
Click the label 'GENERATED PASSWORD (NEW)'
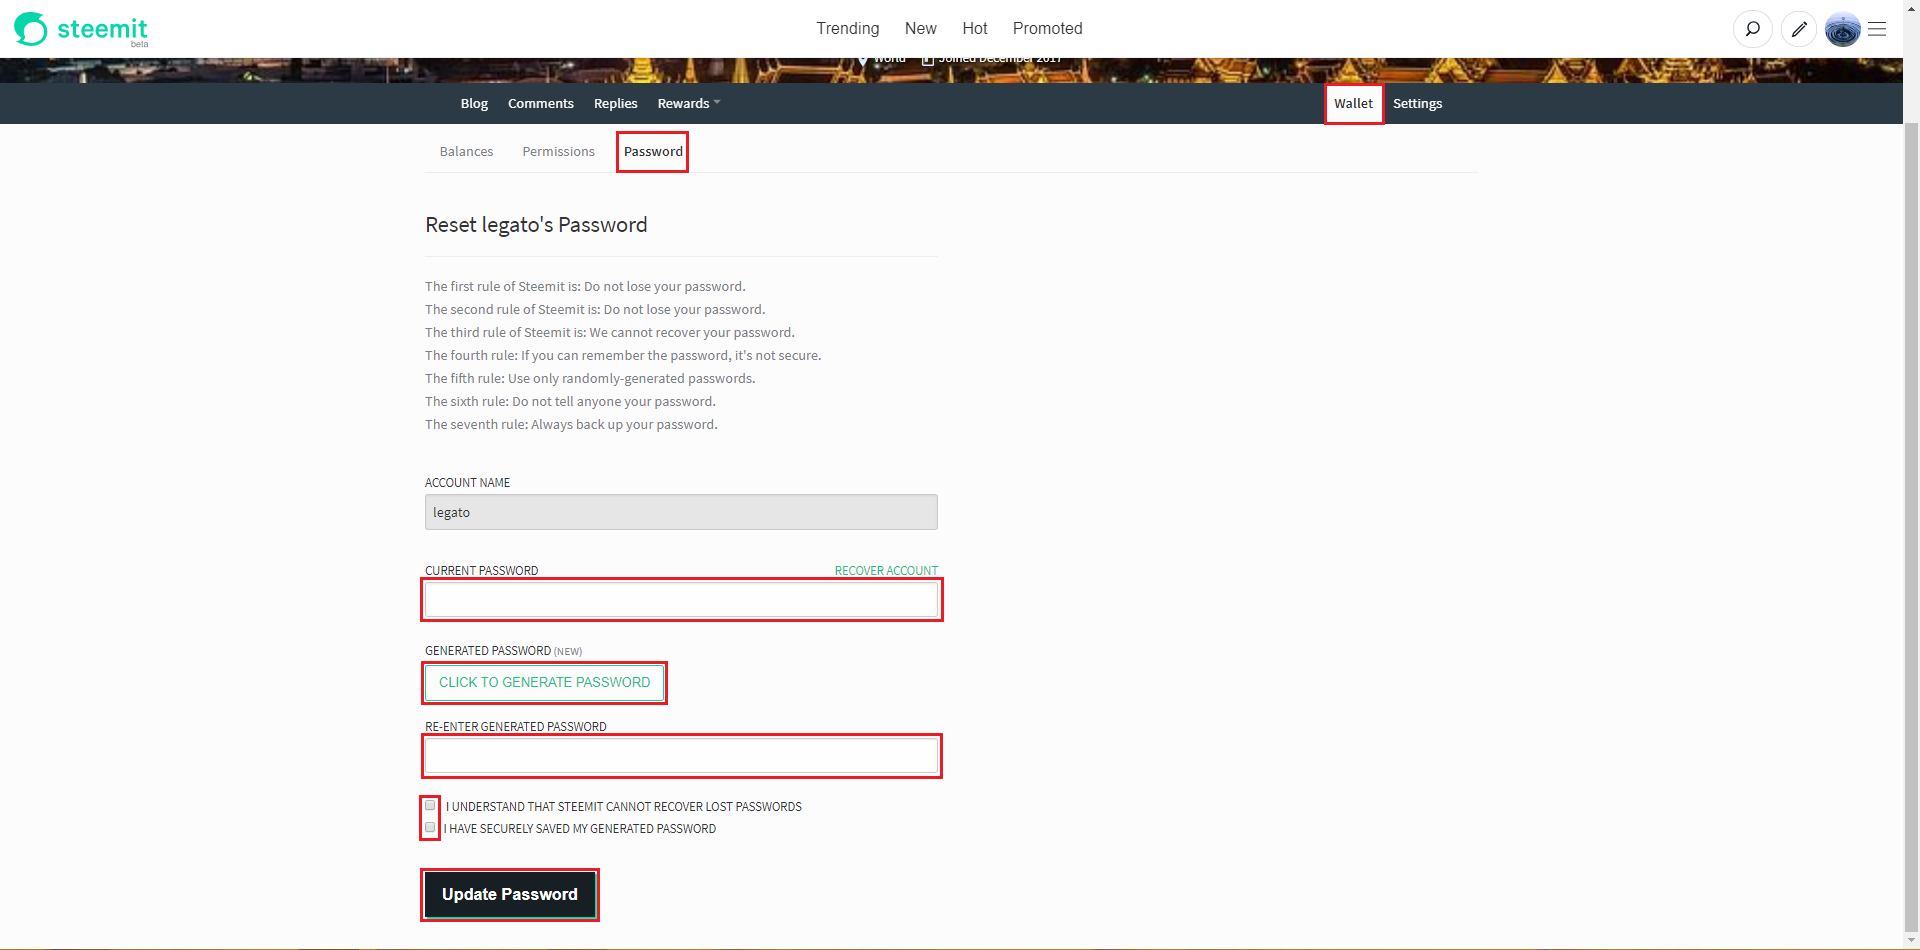(503, 651)
